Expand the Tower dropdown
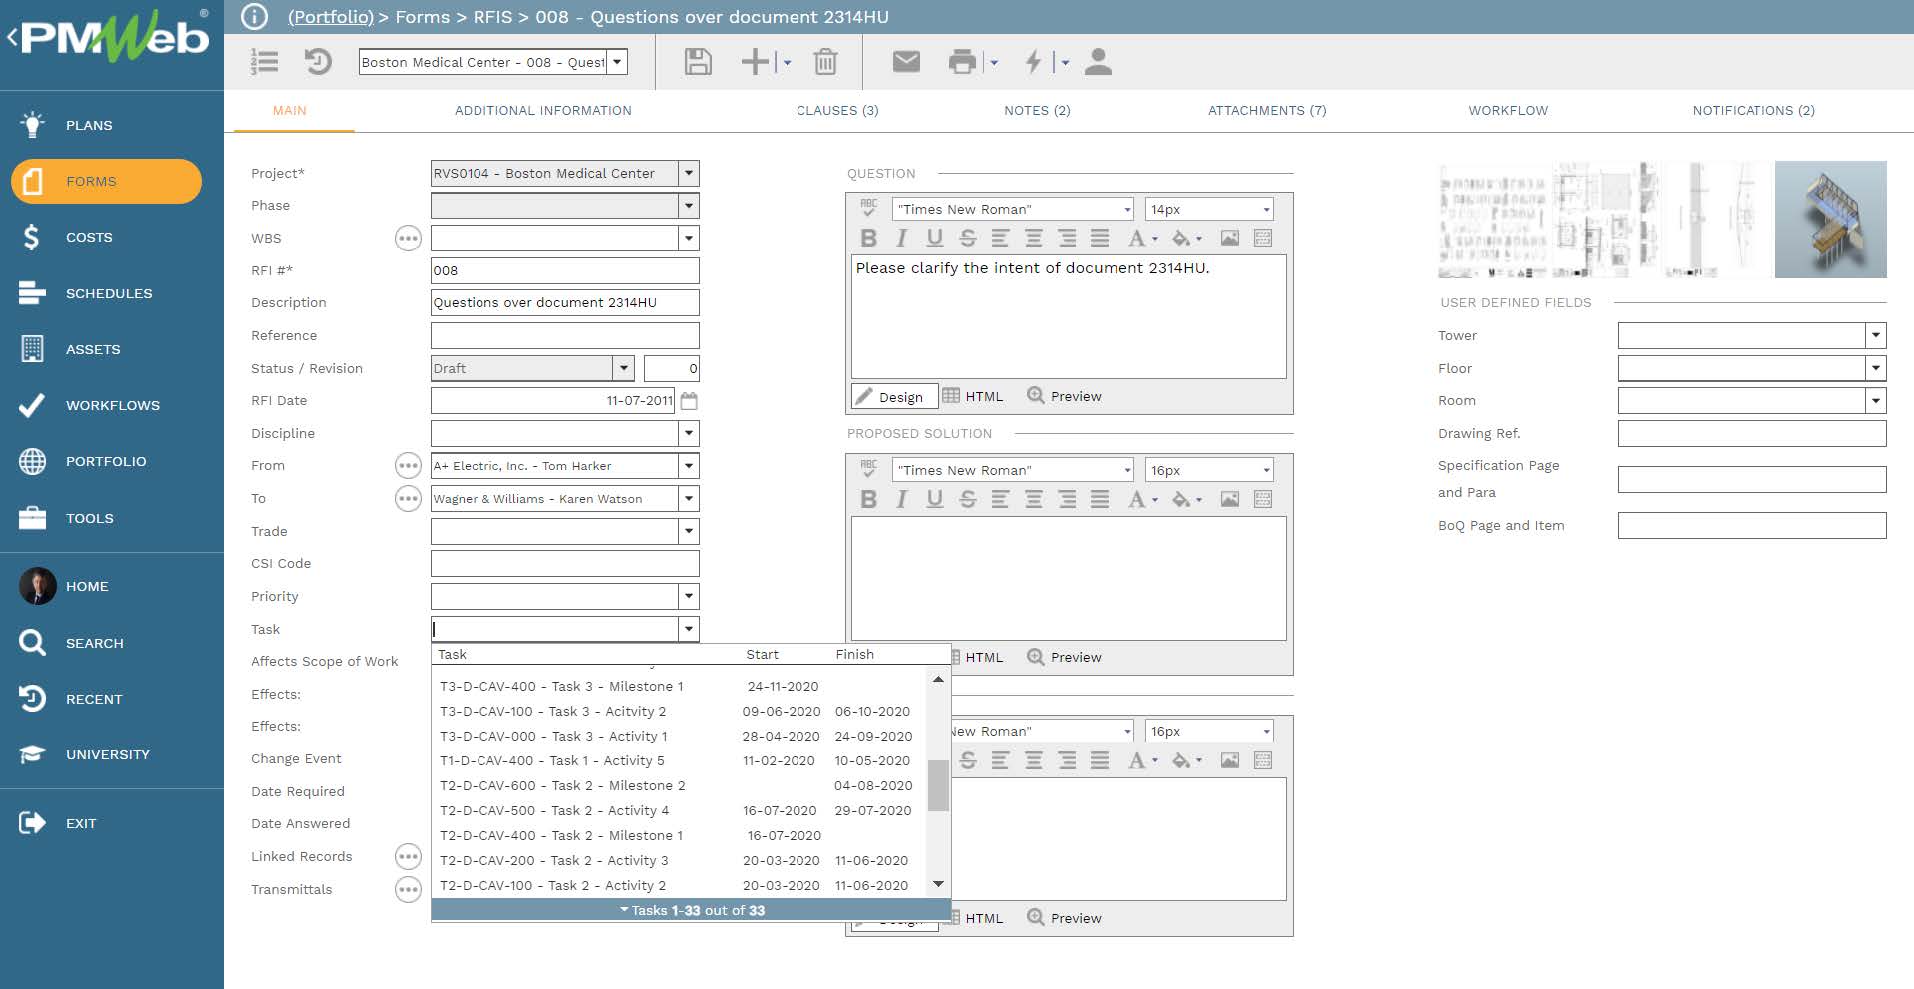Image resolution: width=1914 pixels, height=989 pixels. click(x=1876, y=335)
